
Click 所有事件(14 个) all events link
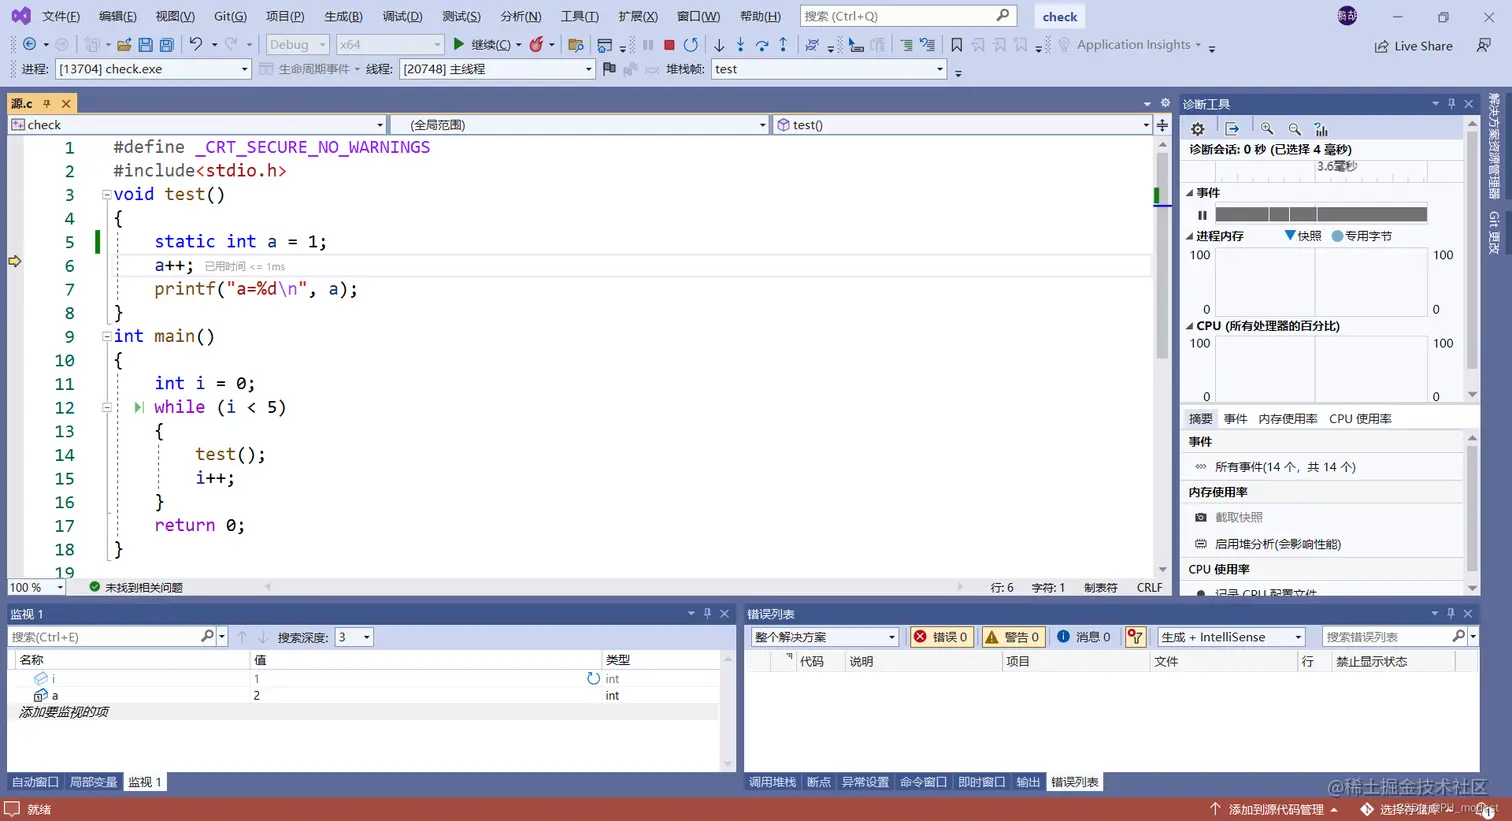[x=1285, y=467]
